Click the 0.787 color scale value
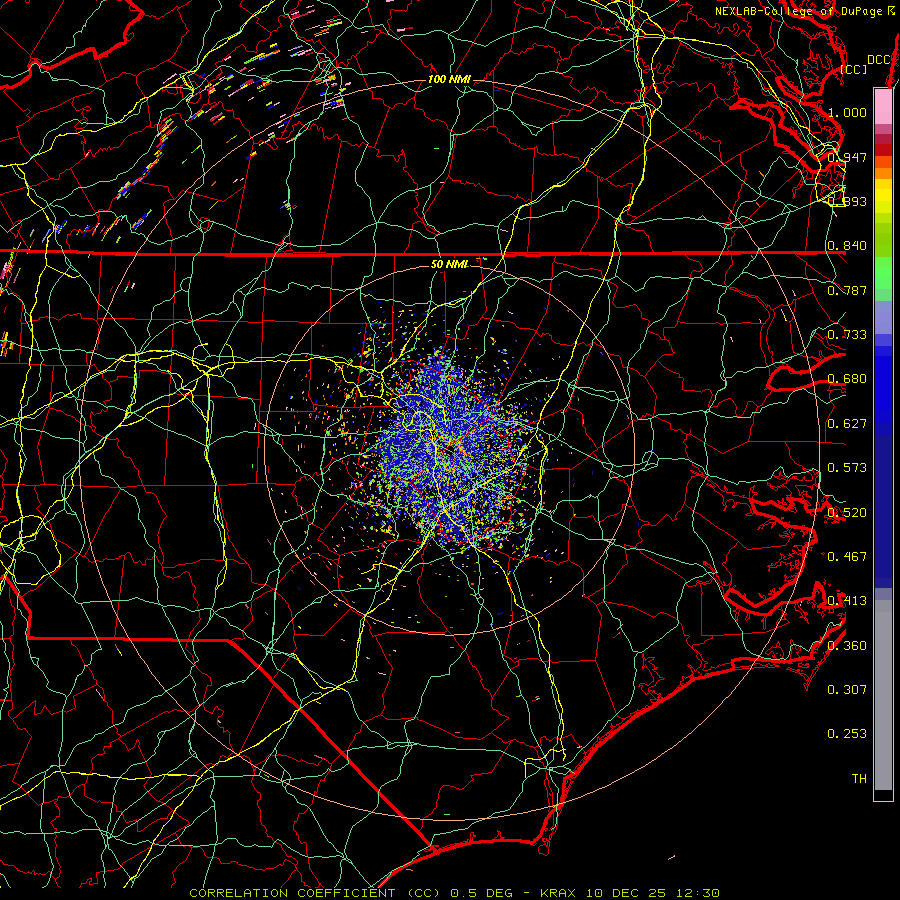 (x=847, y=290)
